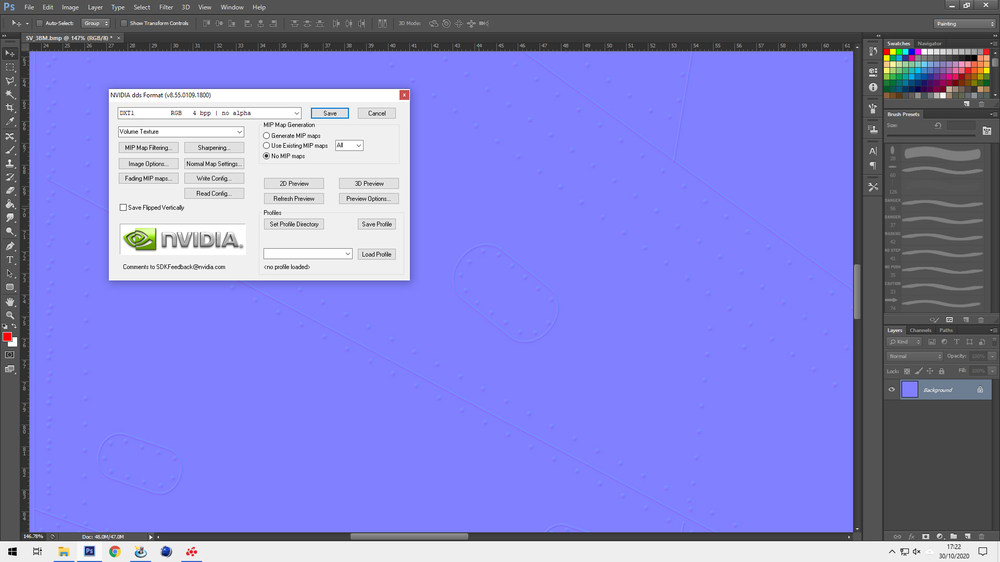Select the Crop tool
Screen dimensions: 1000x562
[x=10, y=108]
